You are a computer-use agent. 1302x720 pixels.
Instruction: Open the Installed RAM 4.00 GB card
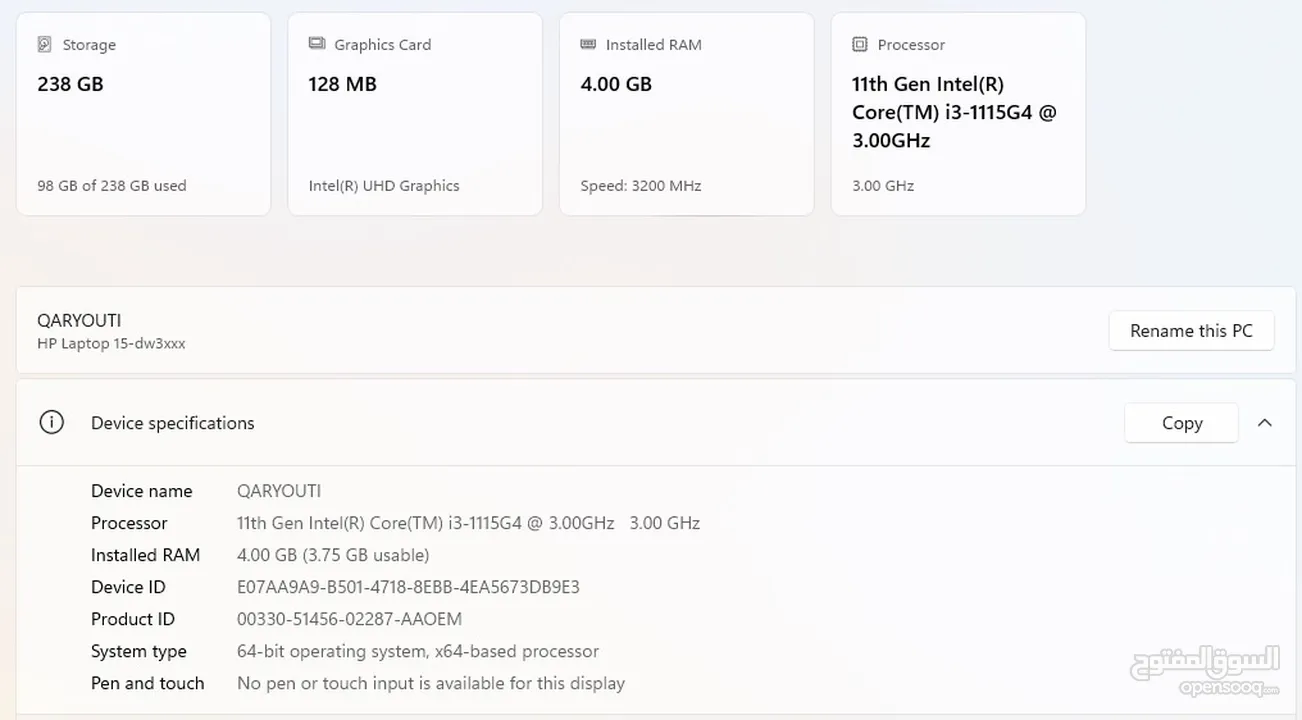(x=686, y=114)
